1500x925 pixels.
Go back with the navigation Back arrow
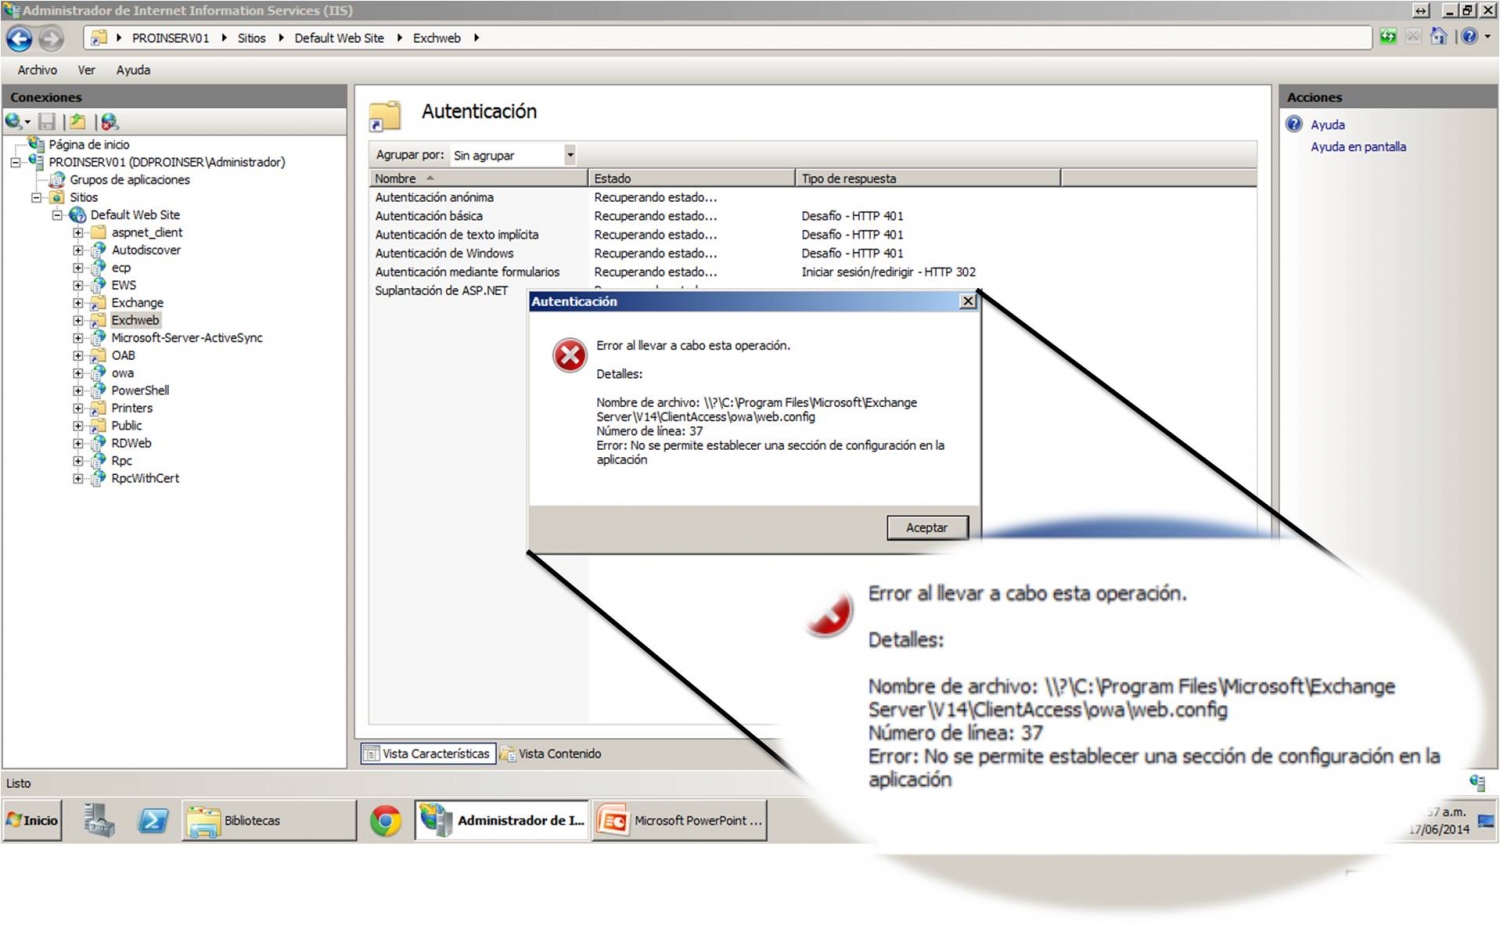coord(19,39)
